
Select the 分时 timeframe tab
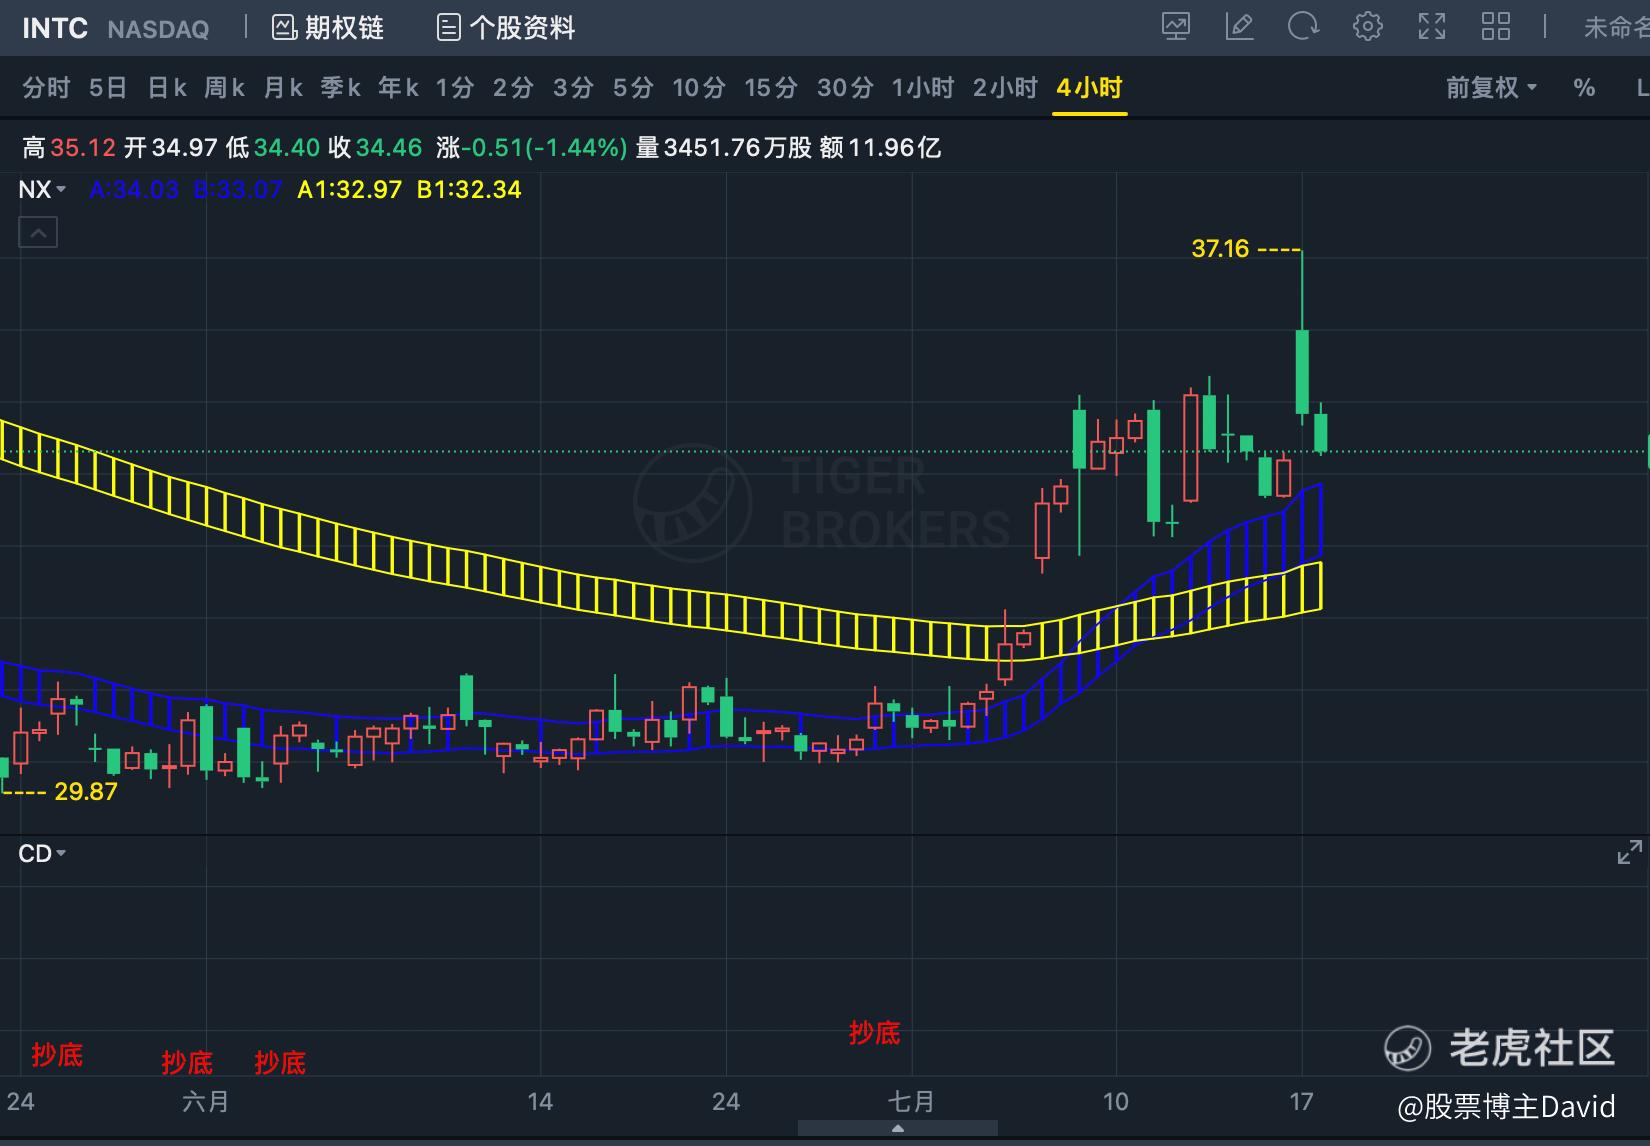pos(46,88)
